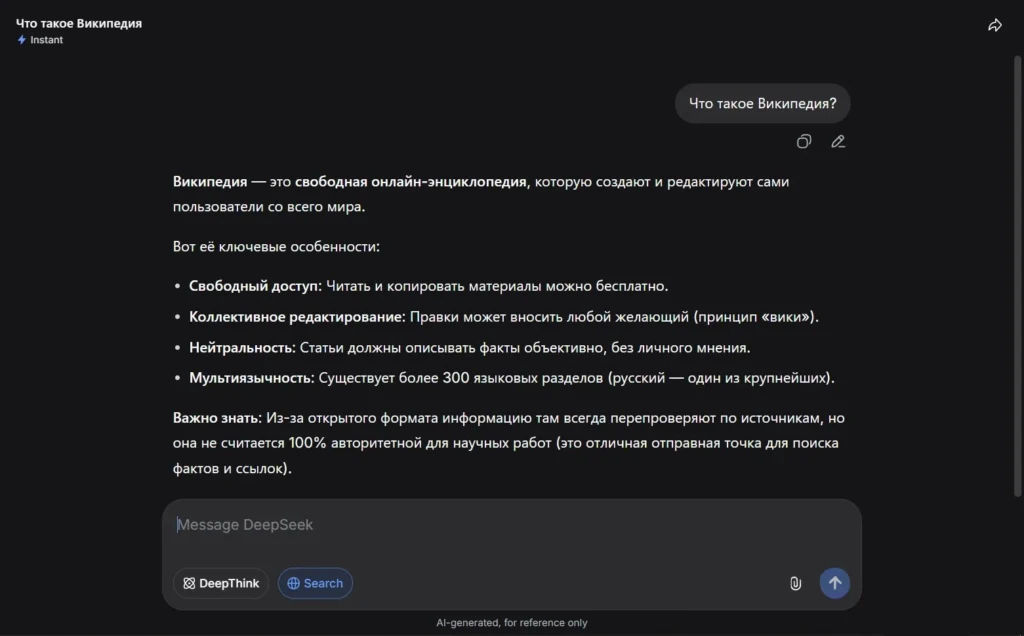Send the message with the up-arrow button
This screenshot has height=636, width=1024.
835,583
